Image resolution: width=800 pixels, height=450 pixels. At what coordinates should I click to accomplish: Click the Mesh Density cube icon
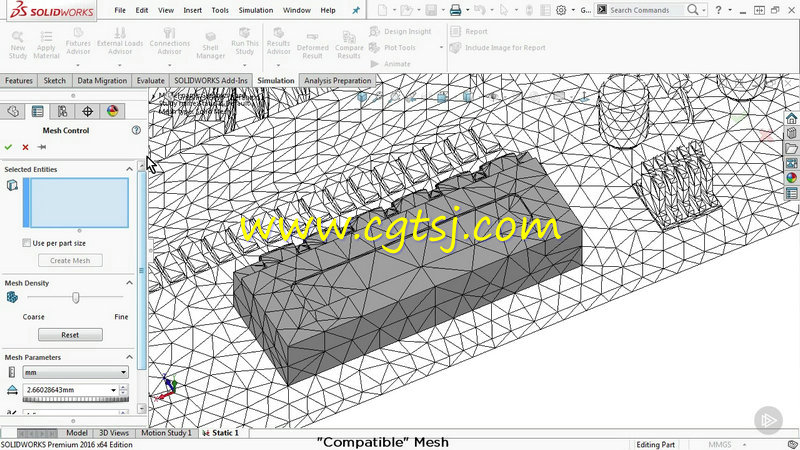[x=12, y=297]
